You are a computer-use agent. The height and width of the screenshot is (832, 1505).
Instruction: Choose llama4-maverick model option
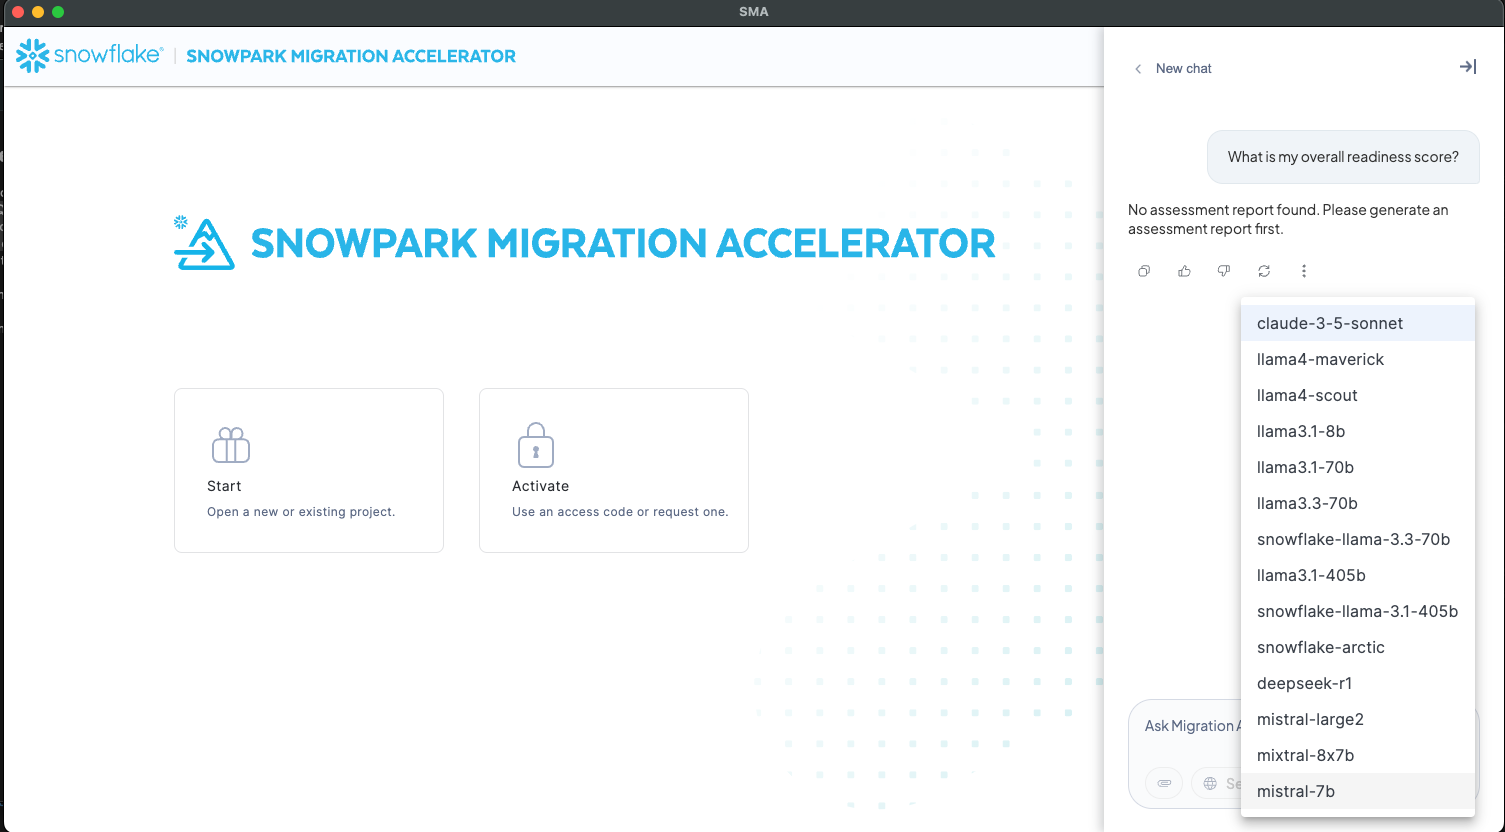pos(1320,359)
